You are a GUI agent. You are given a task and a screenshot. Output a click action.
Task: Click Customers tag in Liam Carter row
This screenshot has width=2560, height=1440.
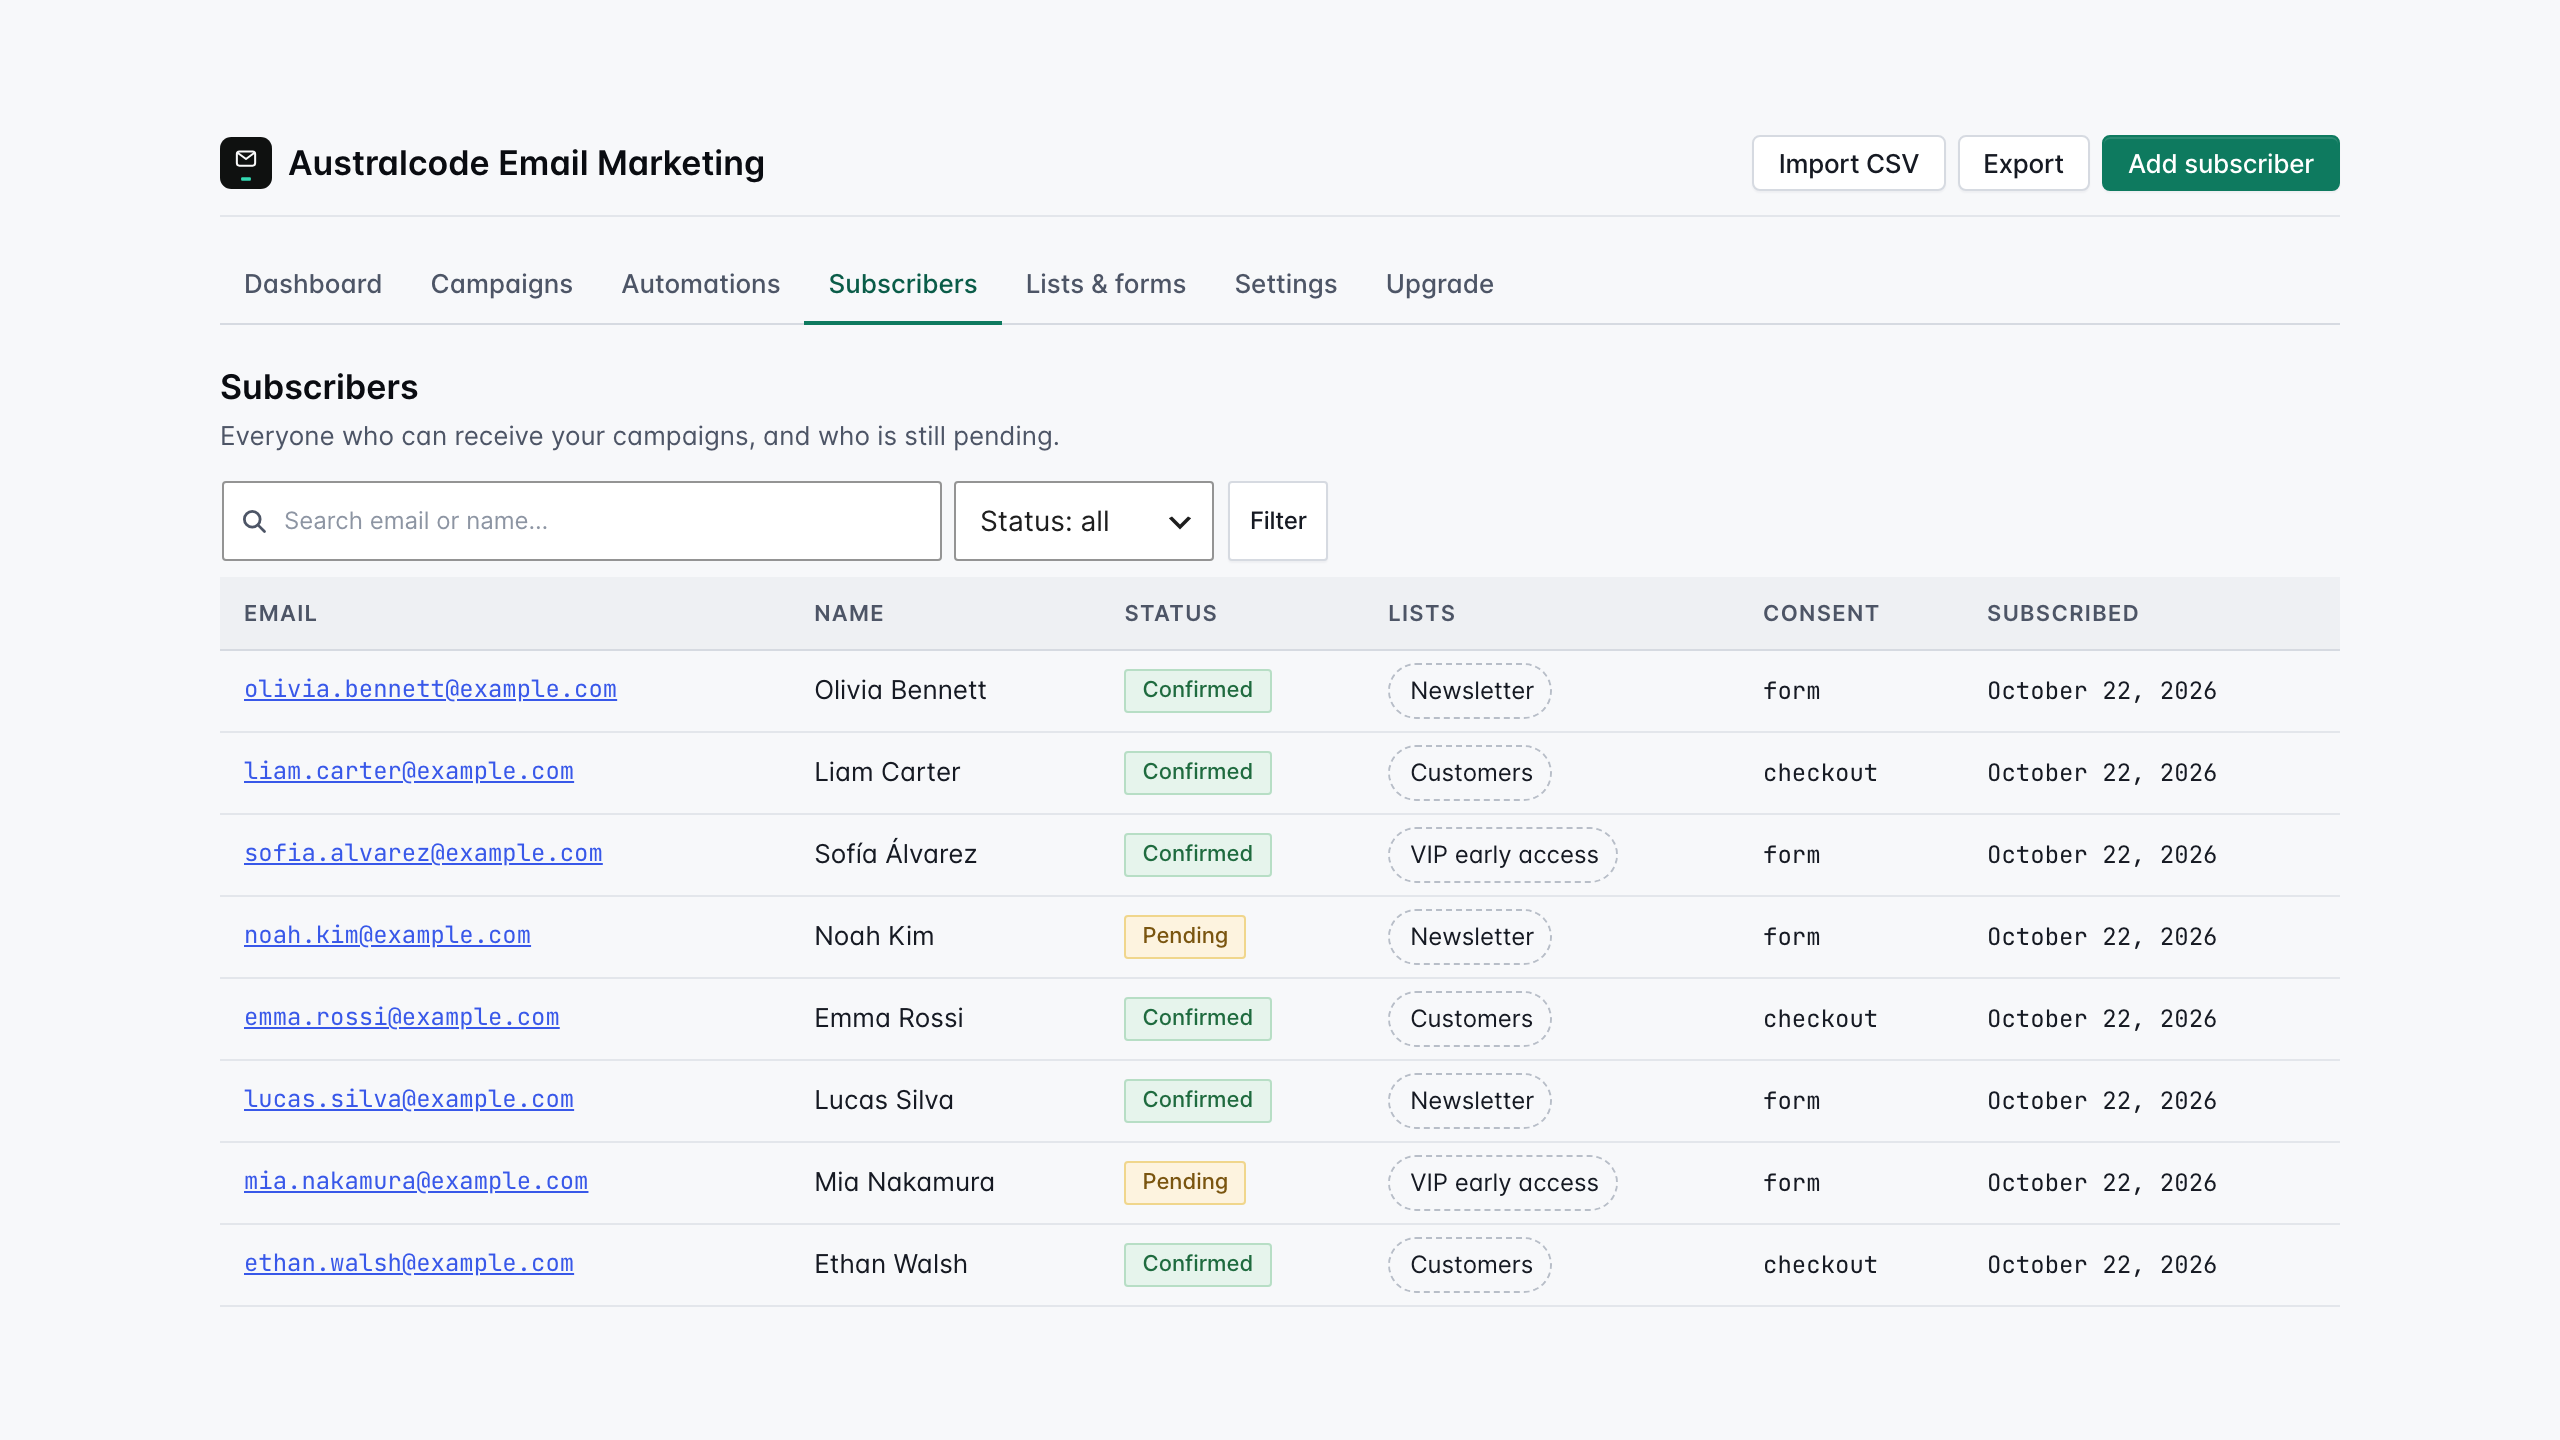point(1470,773)
